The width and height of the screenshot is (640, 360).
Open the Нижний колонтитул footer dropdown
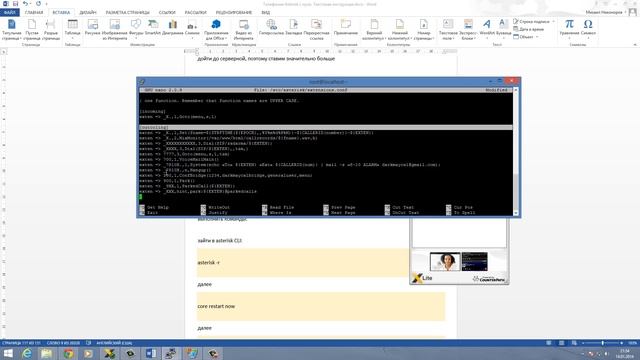400,29
